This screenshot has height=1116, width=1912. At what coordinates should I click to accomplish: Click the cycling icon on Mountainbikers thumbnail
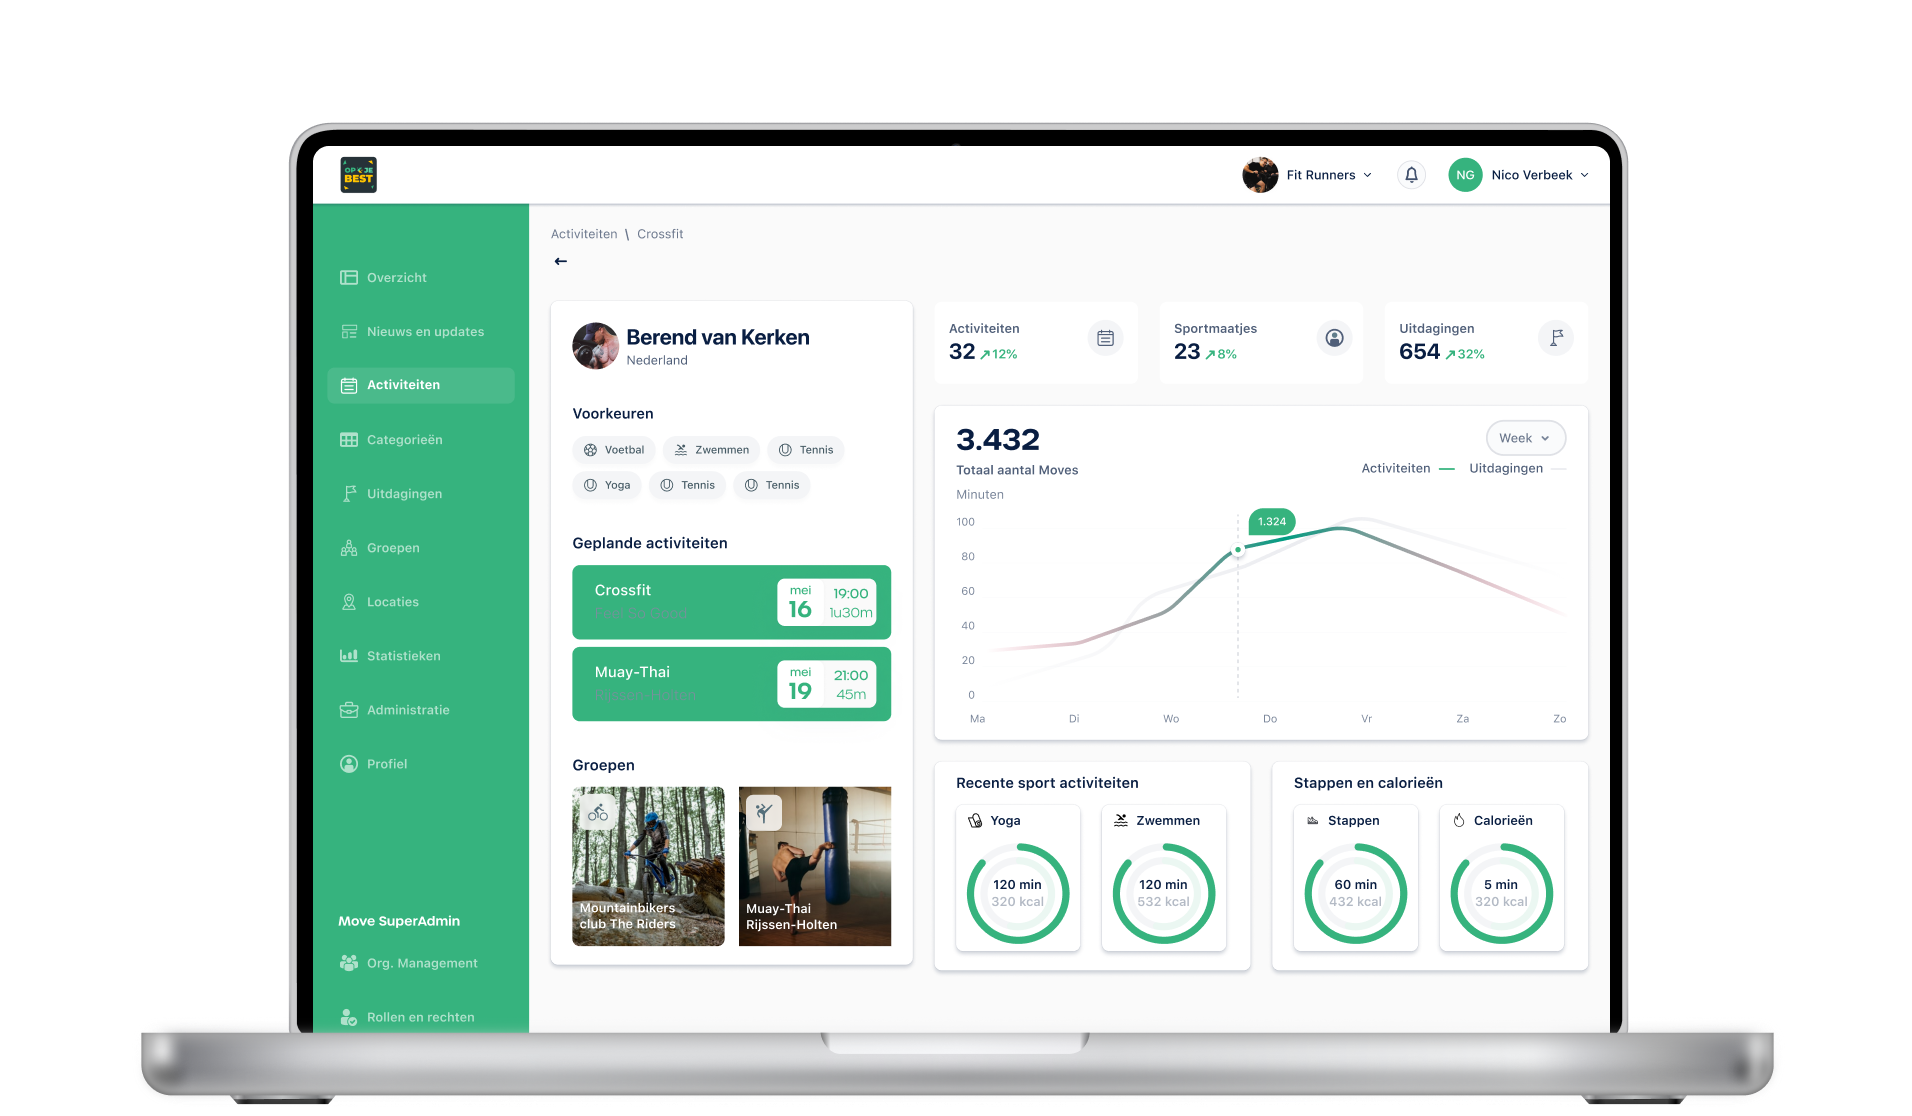pyautogui.click(x=598, y=812)
